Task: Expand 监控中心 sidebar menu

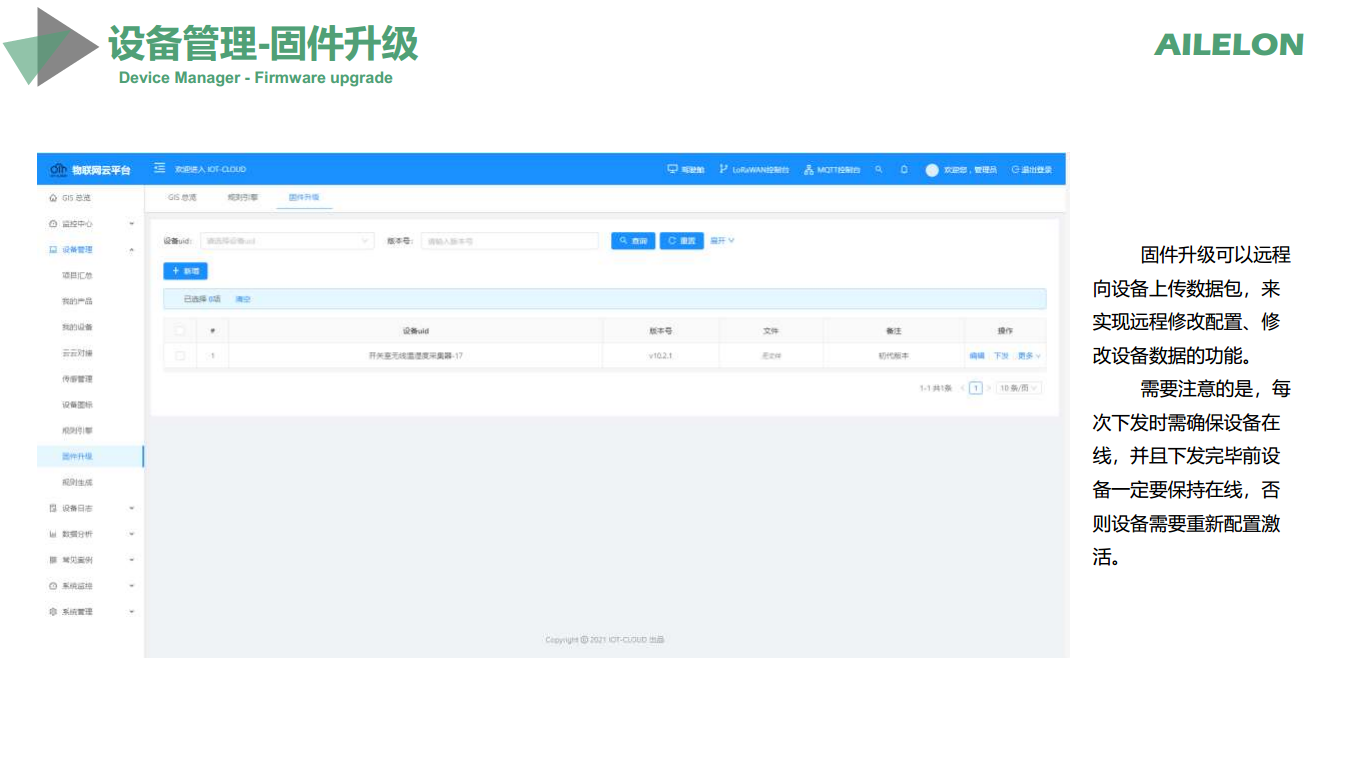Action: coord(91,224)
